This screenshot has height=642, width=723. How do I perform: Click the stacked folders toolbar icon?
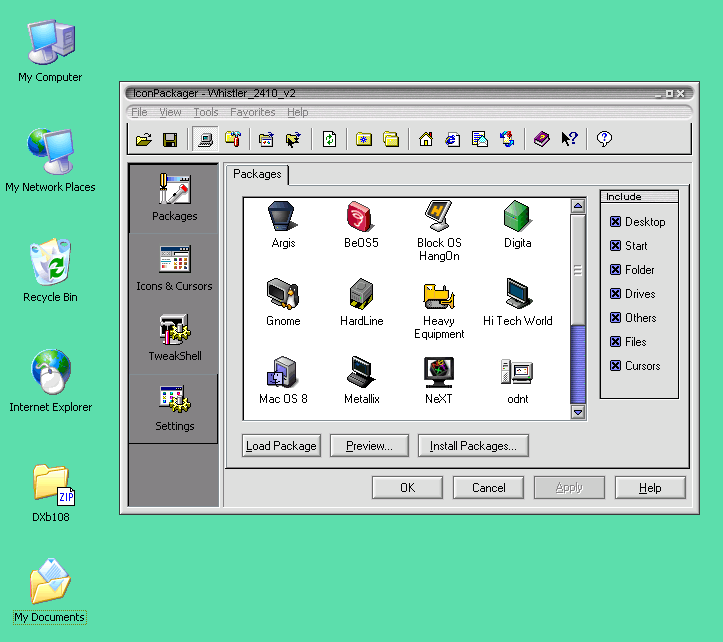(x=391, y=139)
